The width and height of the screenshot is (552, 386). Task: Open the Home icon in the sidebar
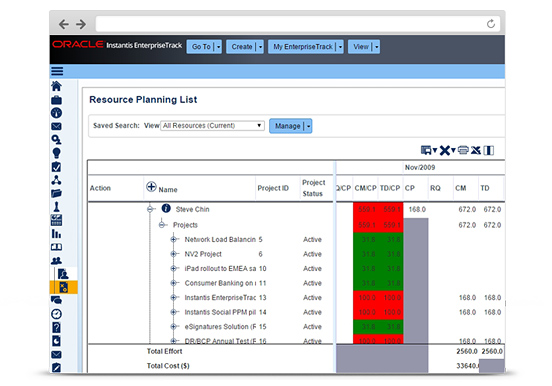tap(56, 86)
